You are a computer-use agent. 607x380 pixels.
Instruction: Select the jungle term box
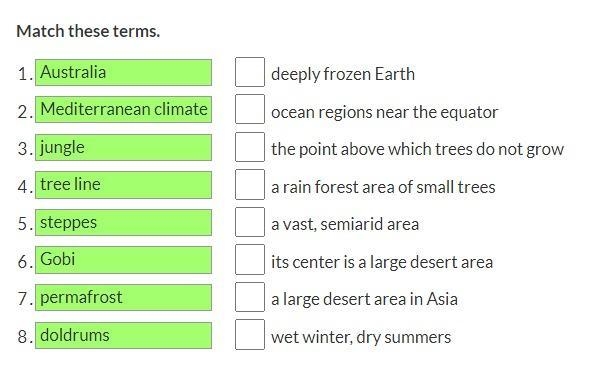tap(123, 147)
